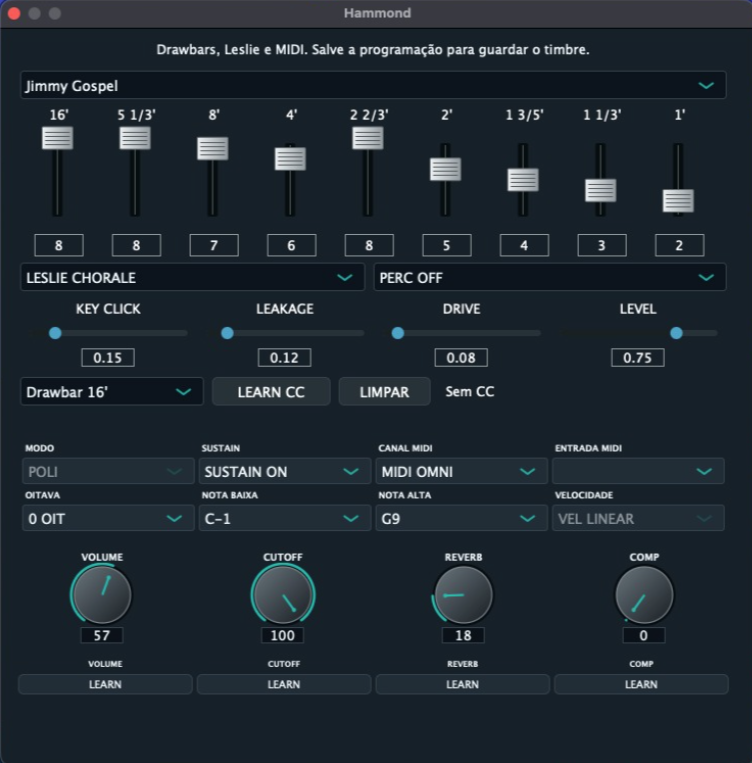Image resolution: width=752 pixels, height=763 pixels.
Task: Click the 1 1/3' value box showing 3
Action: click(602, 245)
